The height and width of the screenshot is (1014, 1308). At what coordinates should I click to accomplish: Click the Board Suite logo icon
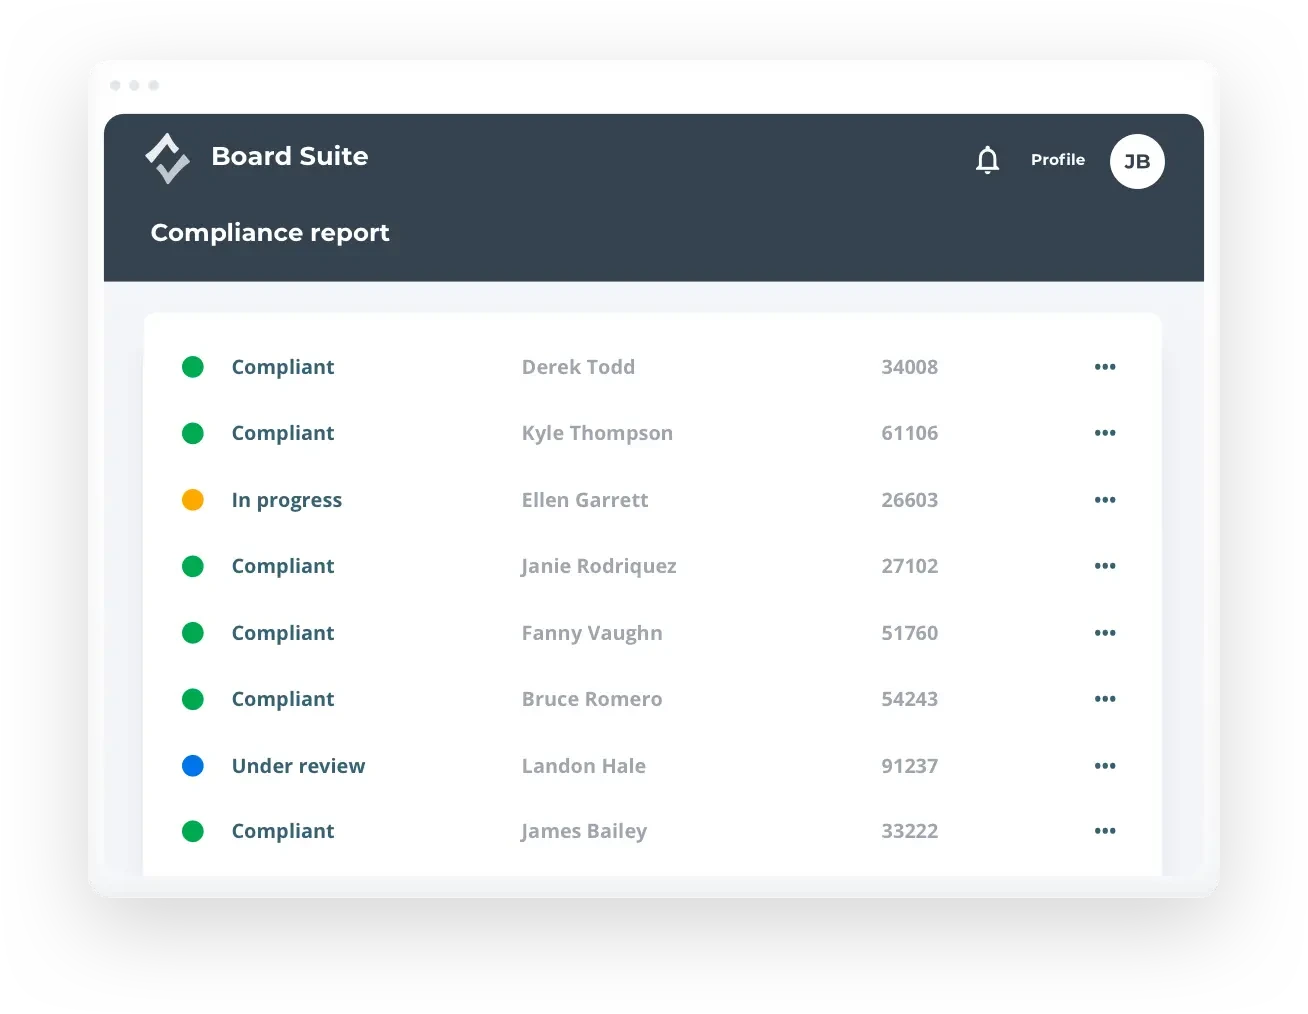[167, 157]
